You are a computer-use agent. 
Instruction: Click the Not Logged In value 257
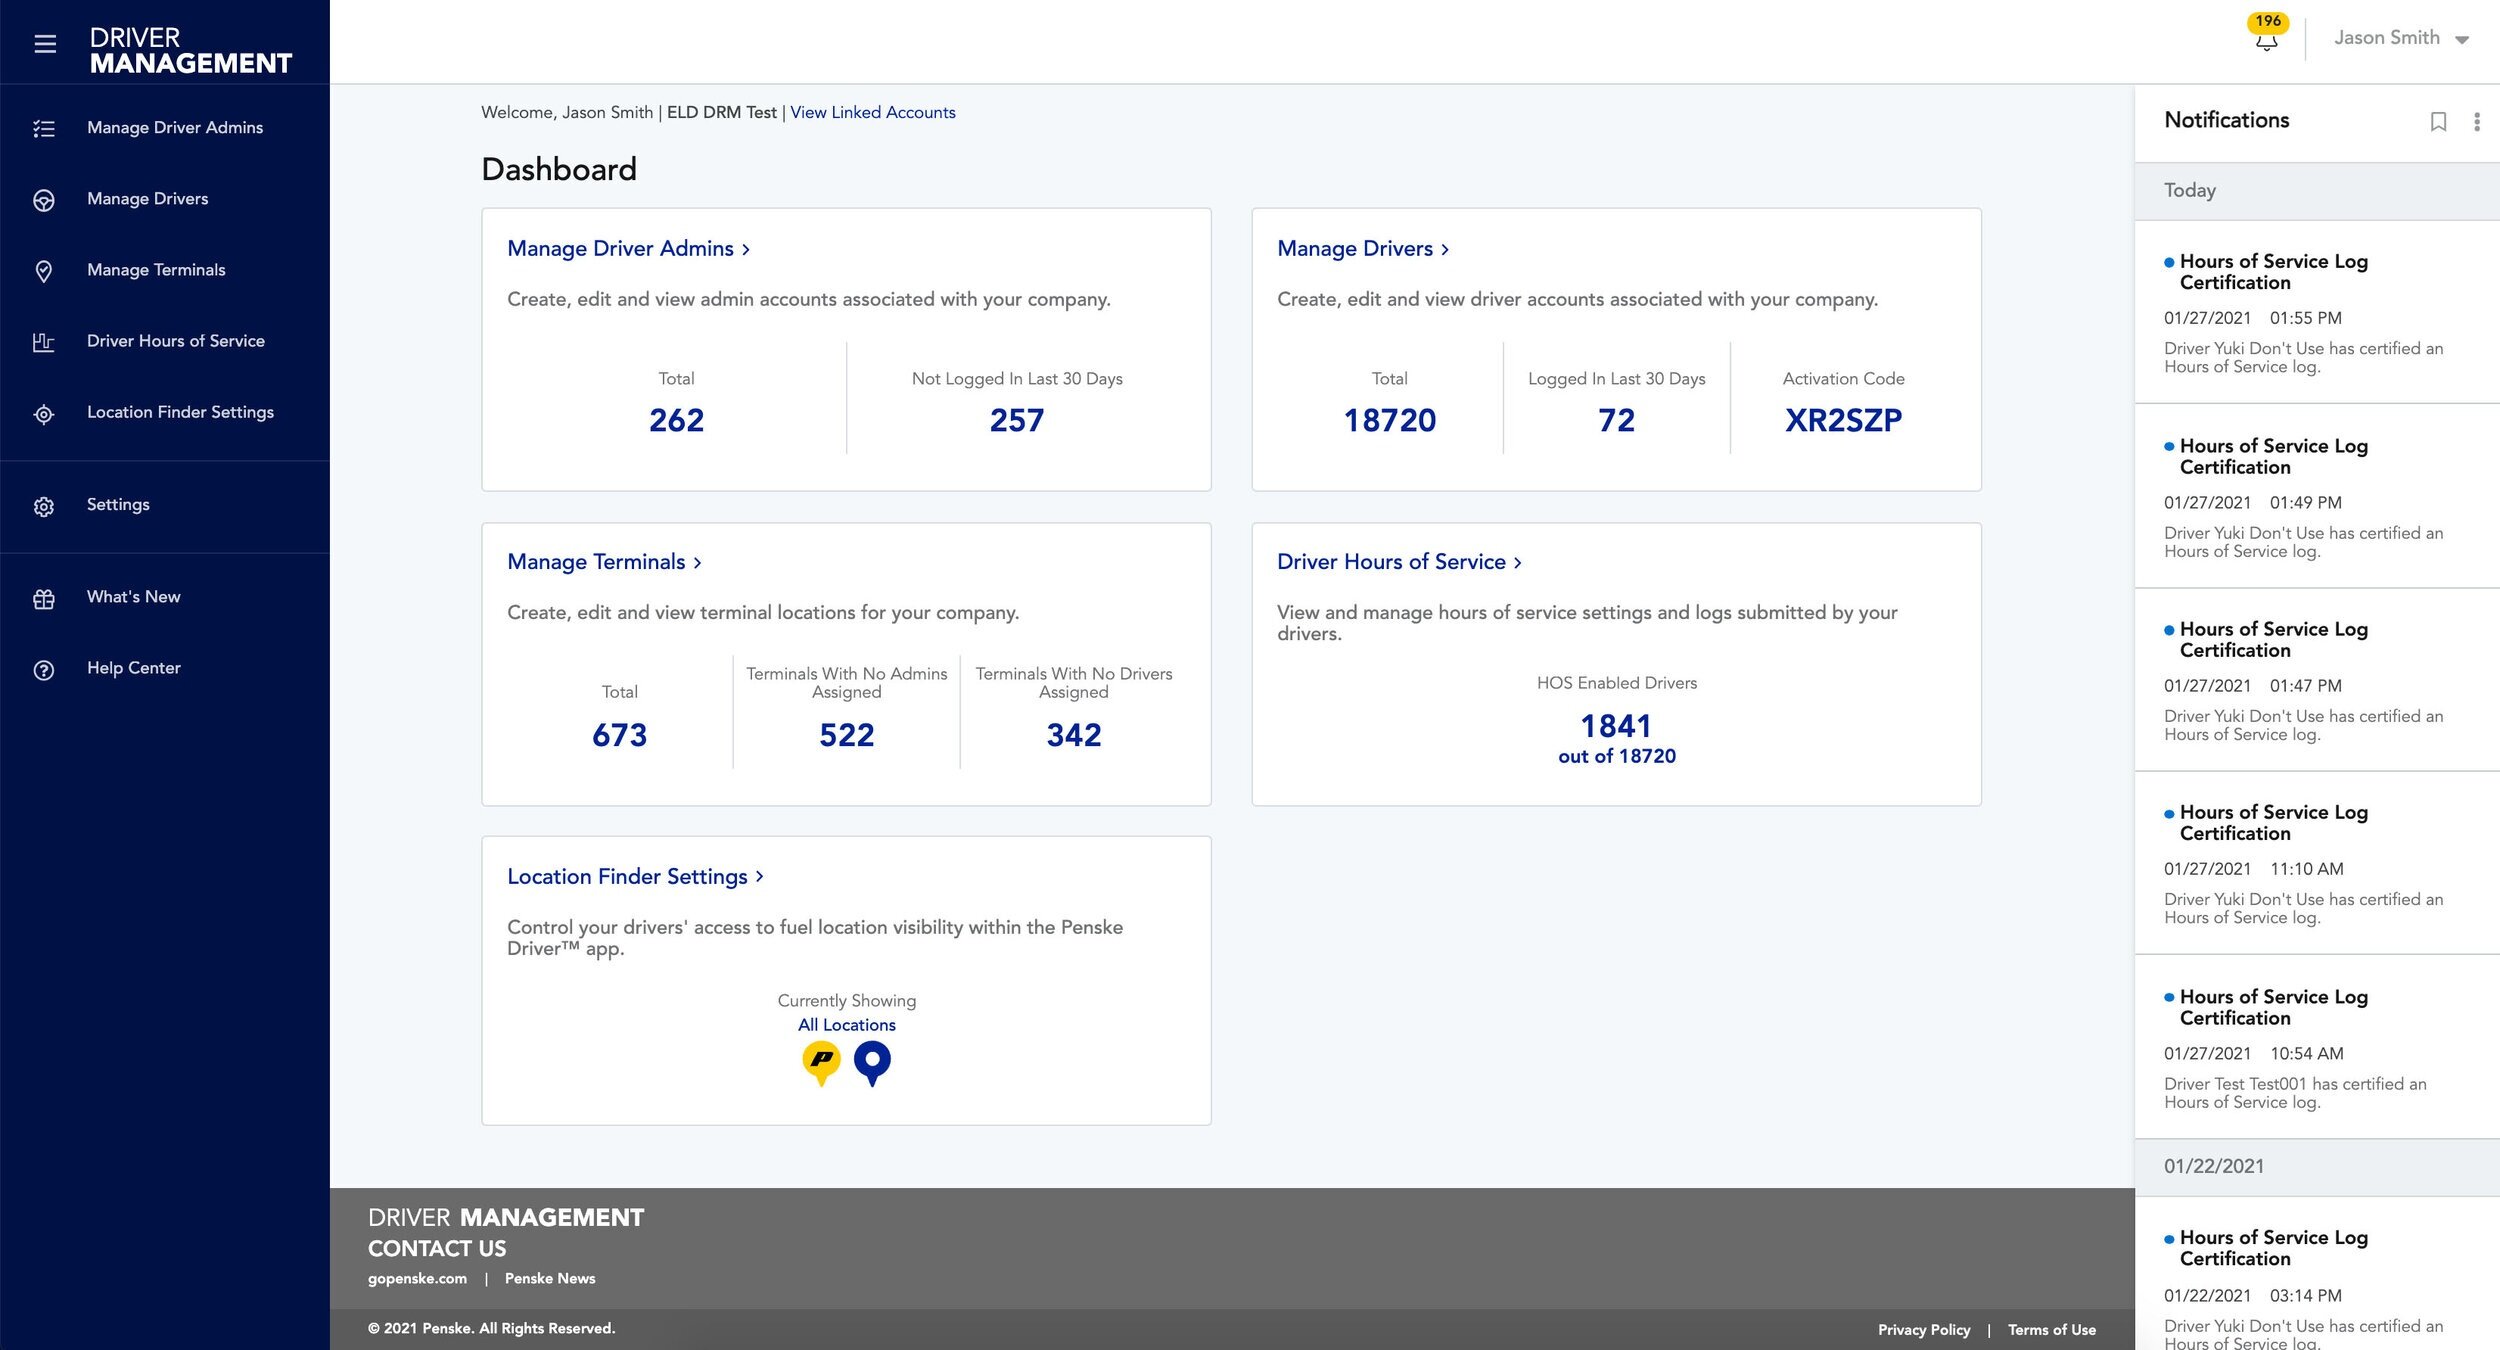tap(1017, 420)
